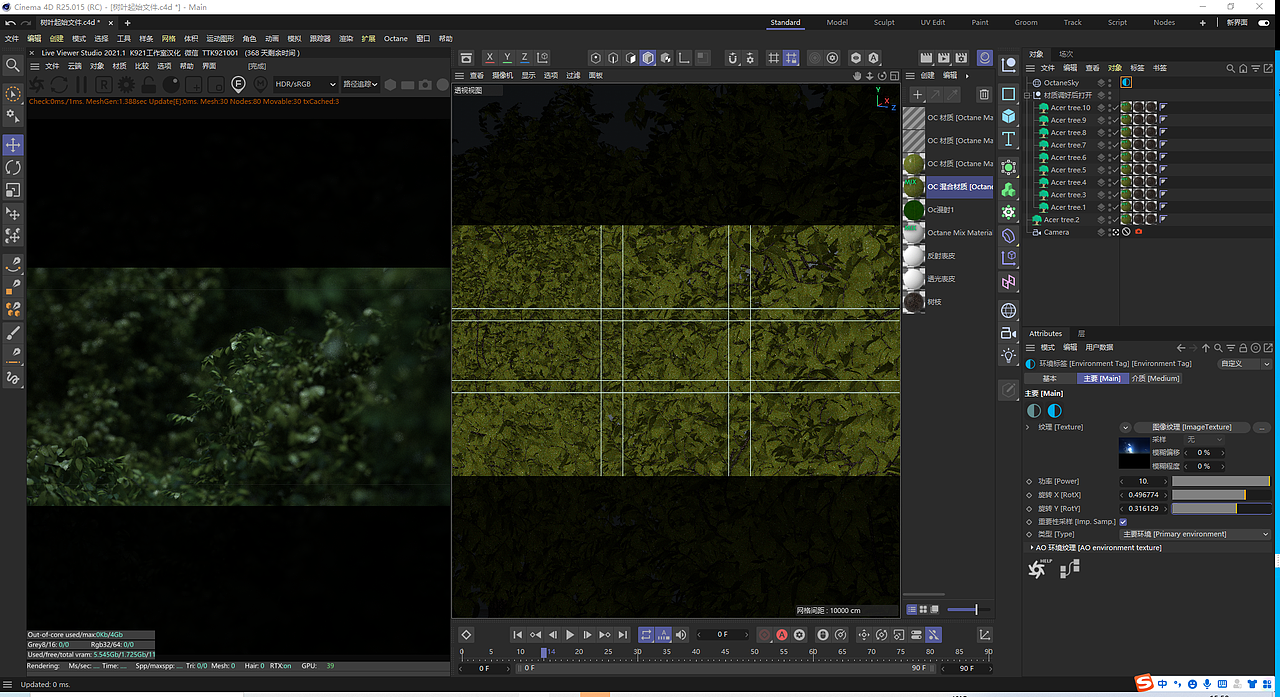This screenshot has width=1280, height=697.
Task: Click the Rotate tool icon
Action: 13,167
